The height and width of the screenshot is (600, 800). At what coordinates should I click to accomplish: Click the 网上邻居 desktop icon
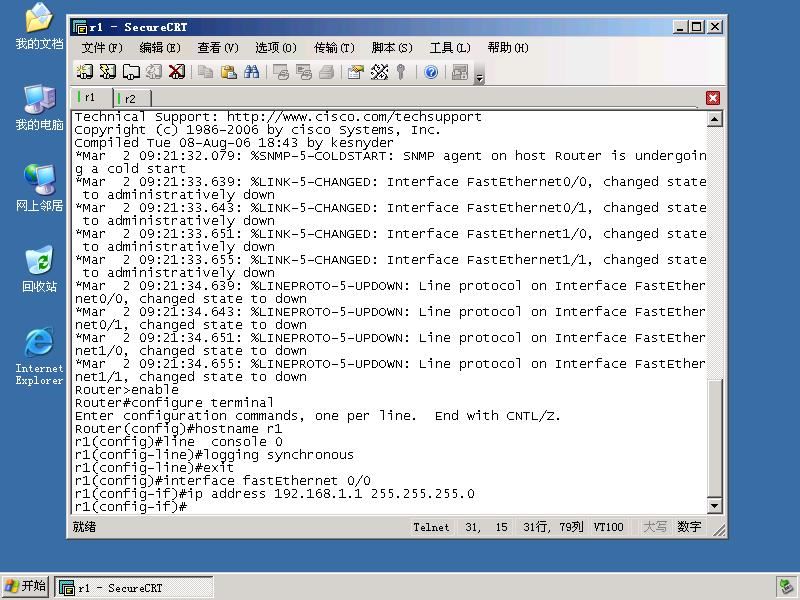[x=39, y=188]
